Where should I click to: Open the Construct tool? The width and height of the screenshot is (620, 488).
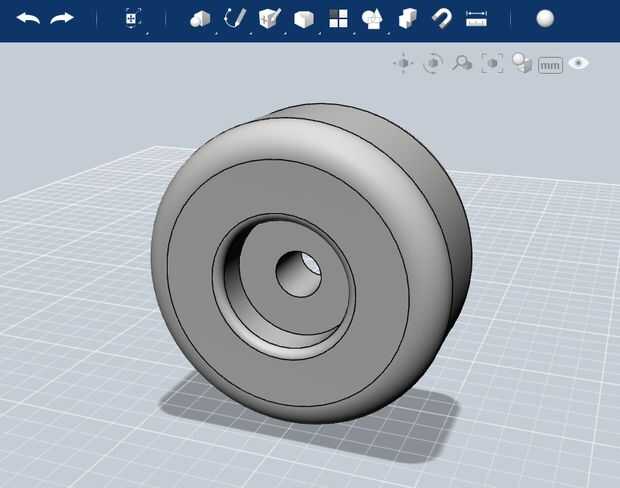[270, 18]
